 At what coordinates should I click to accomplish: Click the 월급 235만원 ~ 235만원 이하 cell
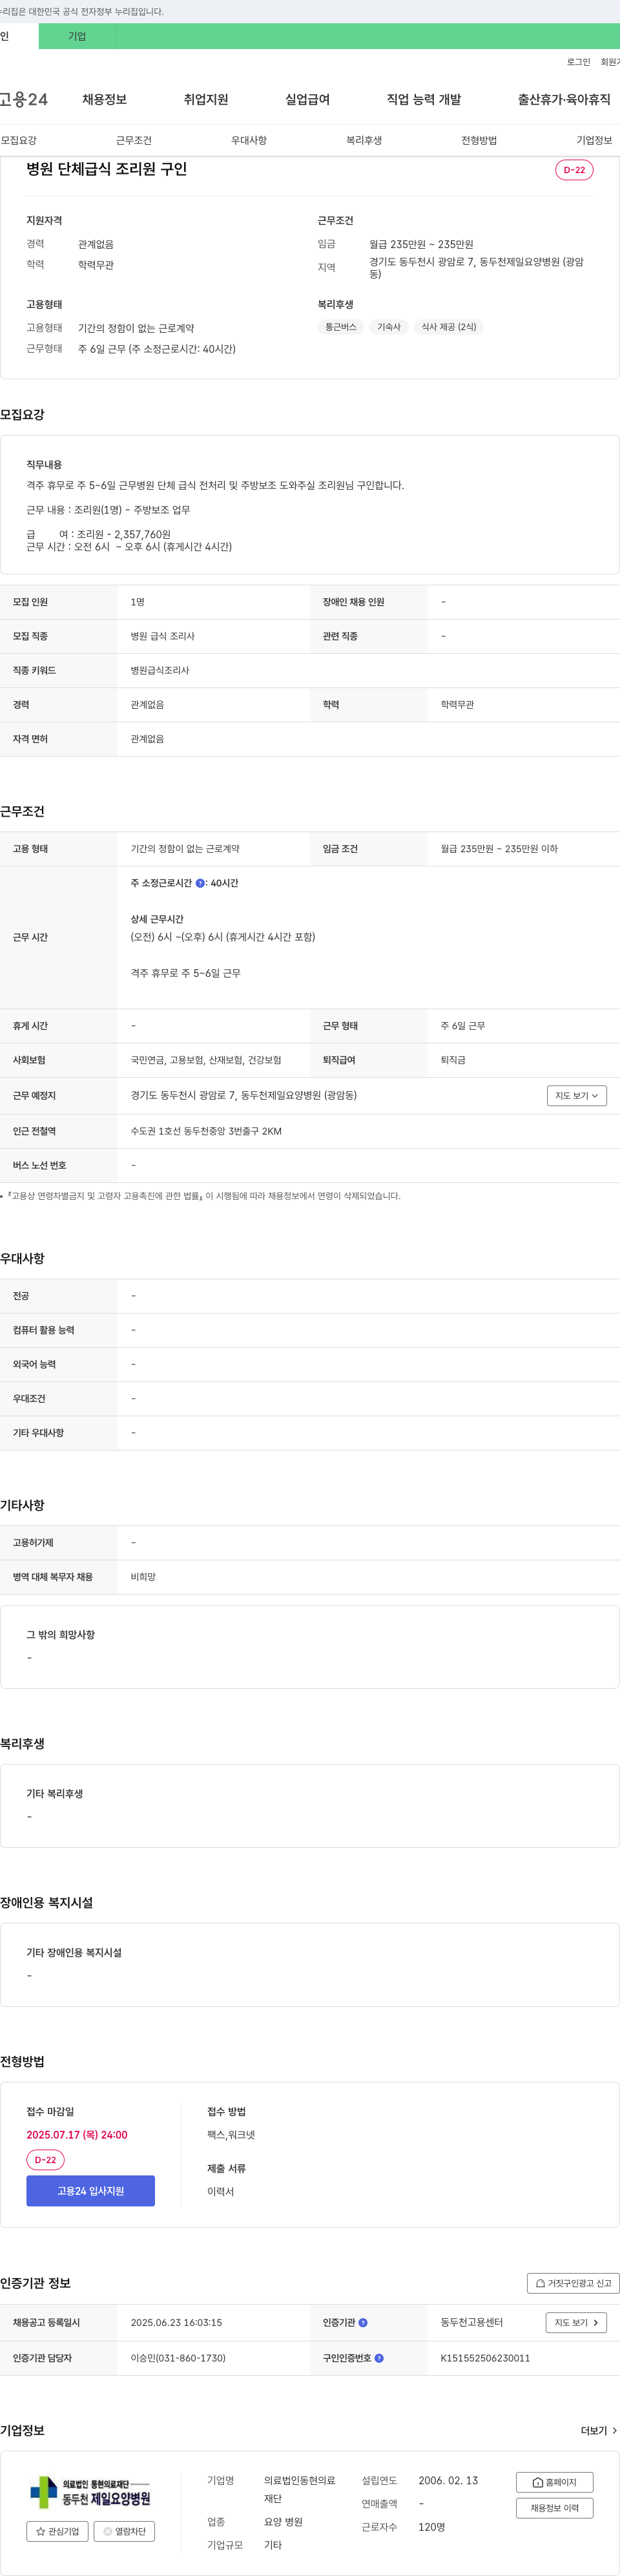point(499,848)
